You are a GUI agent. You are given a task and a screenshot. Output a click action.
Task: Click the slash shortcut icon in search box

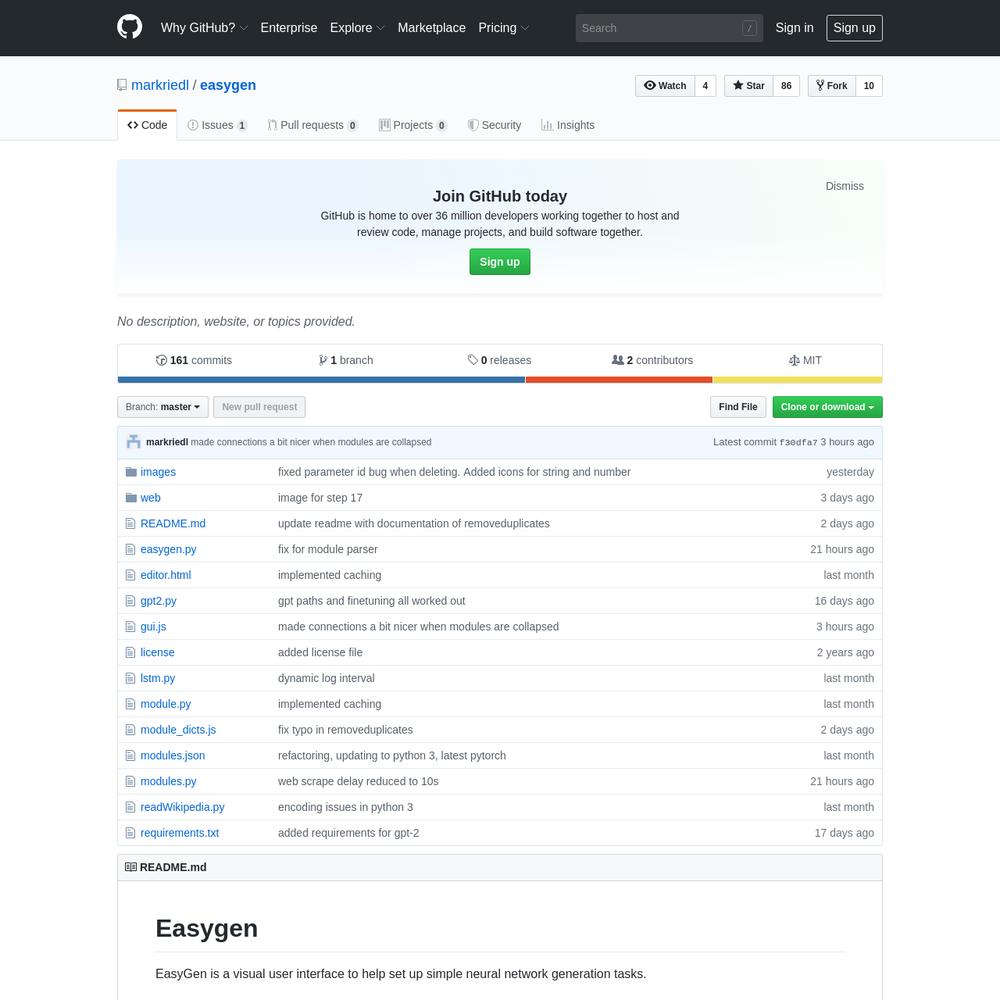[x=749, y=28]
